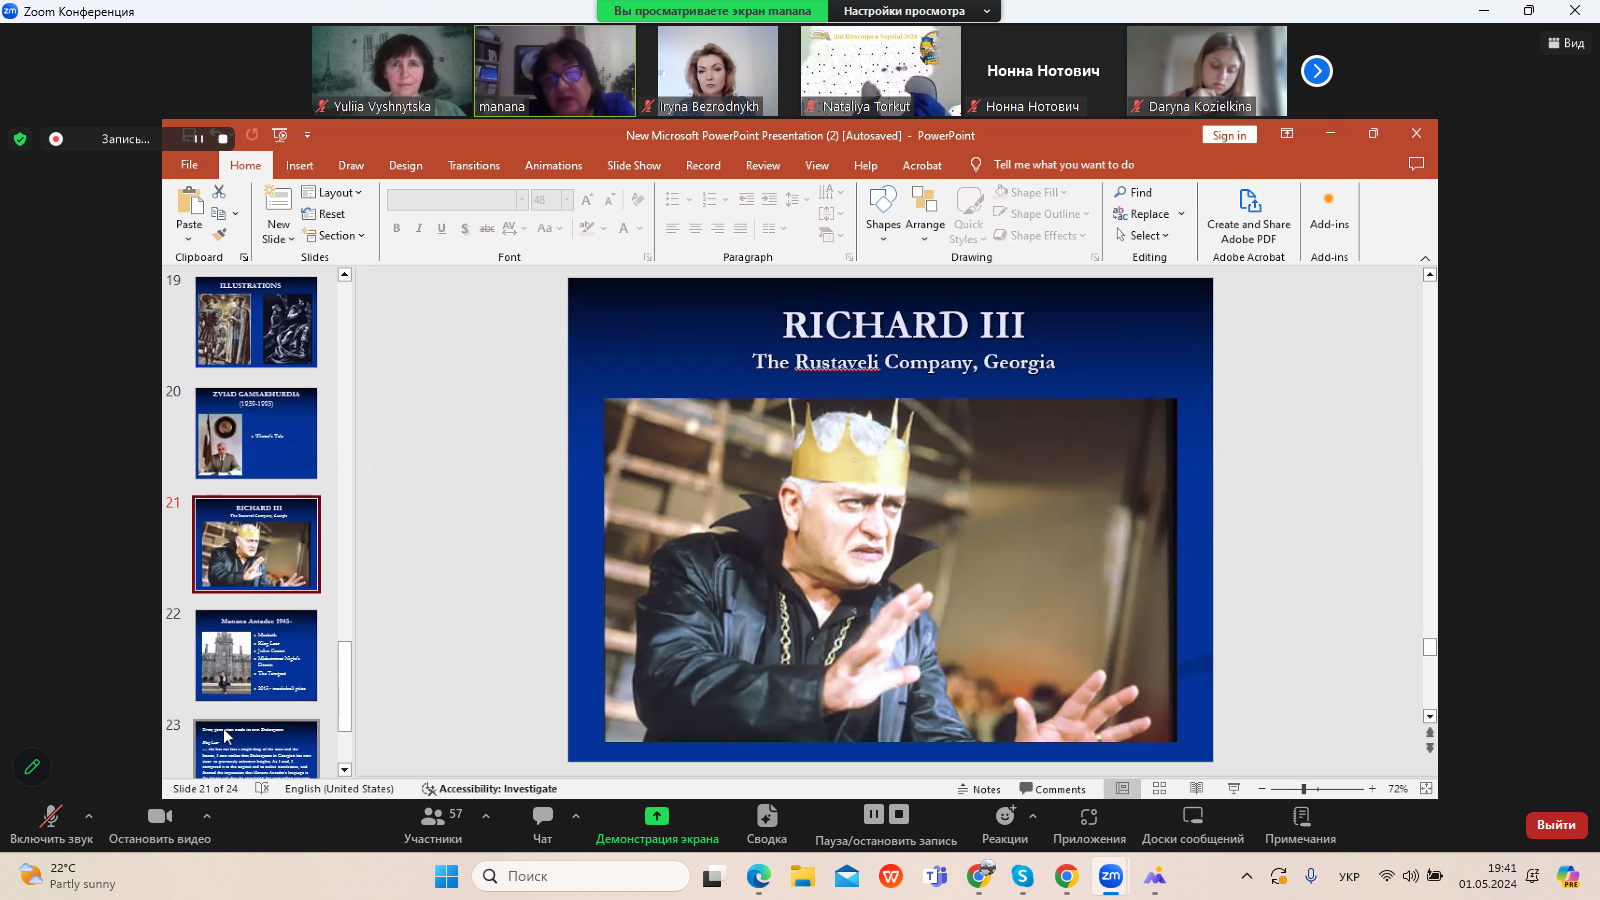The image size is (1600, 900).
Task: Open the Slide Show ribbon tab
Action: [x=633, y=166]
